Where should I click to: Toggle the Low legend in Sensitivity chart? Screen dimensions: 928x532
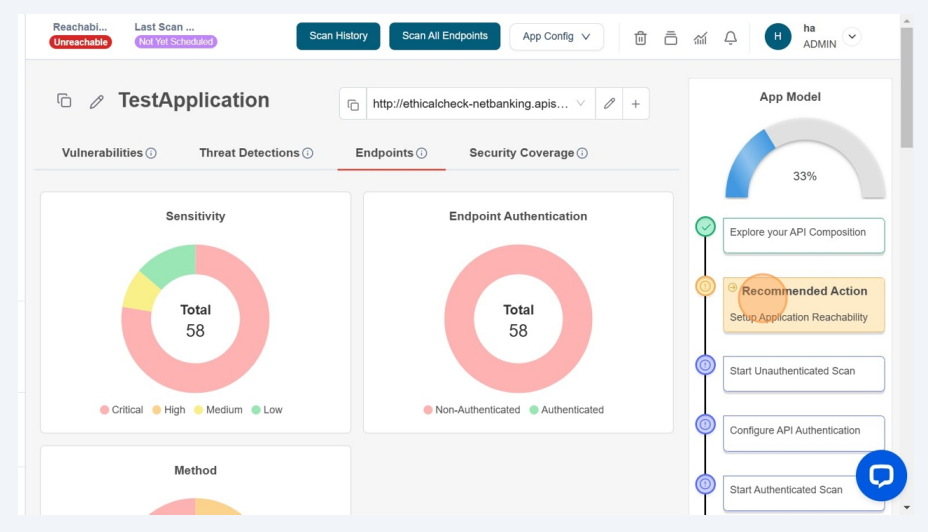tap(267, 410)
